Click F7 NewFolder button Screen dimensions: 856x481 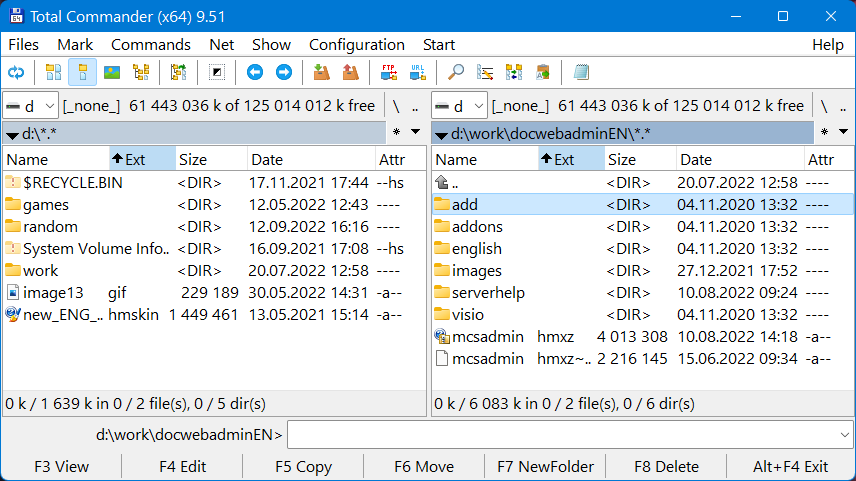(x=545, y=467)
